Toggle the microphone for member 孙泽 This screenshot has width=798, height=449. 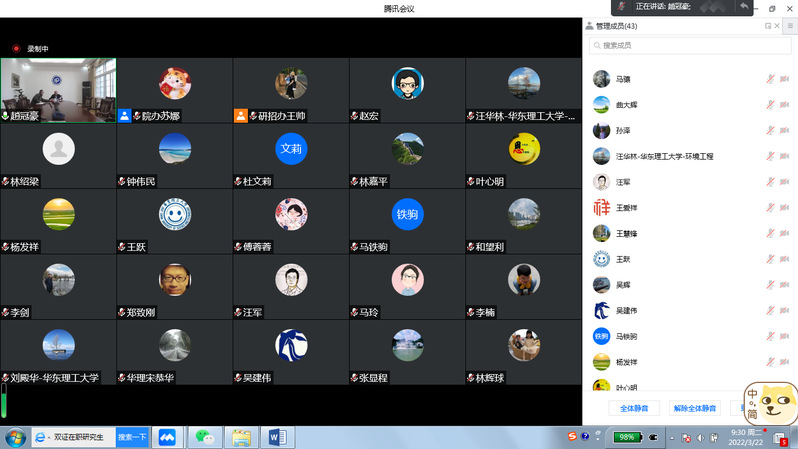click(x=770, y=131)
